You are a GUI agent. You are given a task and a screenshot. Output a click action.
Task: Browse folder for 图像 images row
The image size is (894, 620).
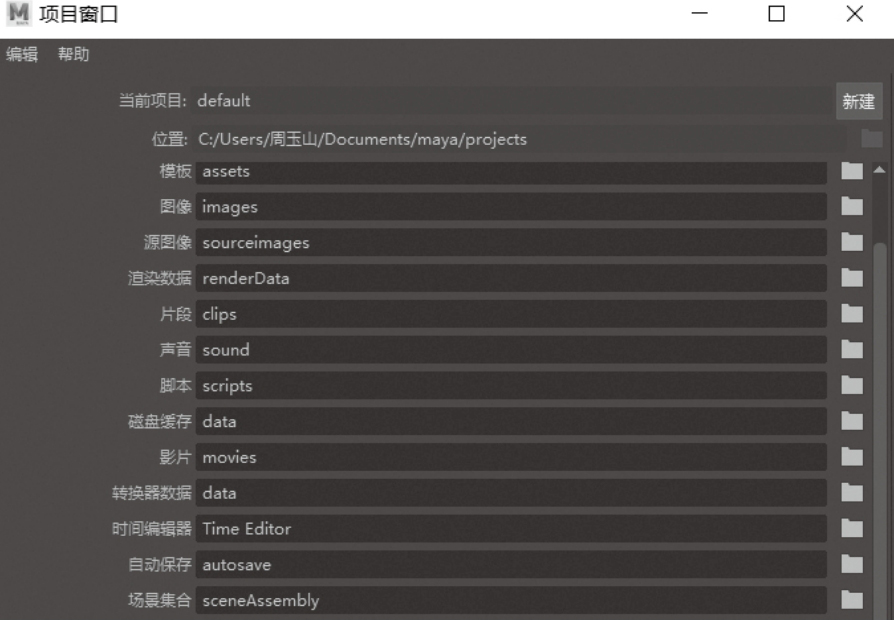pos(852,206)
